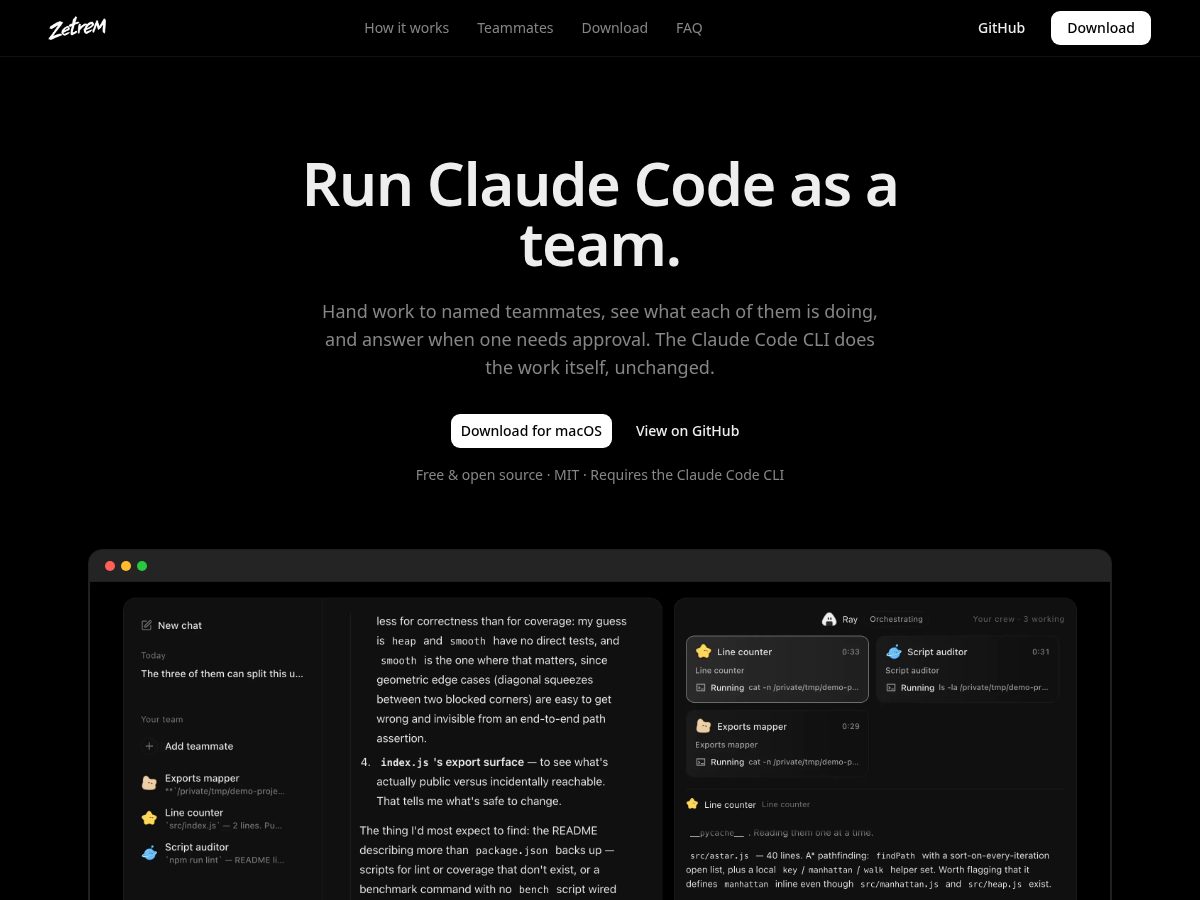Click the New chat compose icon
This screenshot has height=900, width=1200.
click(147, 625)
